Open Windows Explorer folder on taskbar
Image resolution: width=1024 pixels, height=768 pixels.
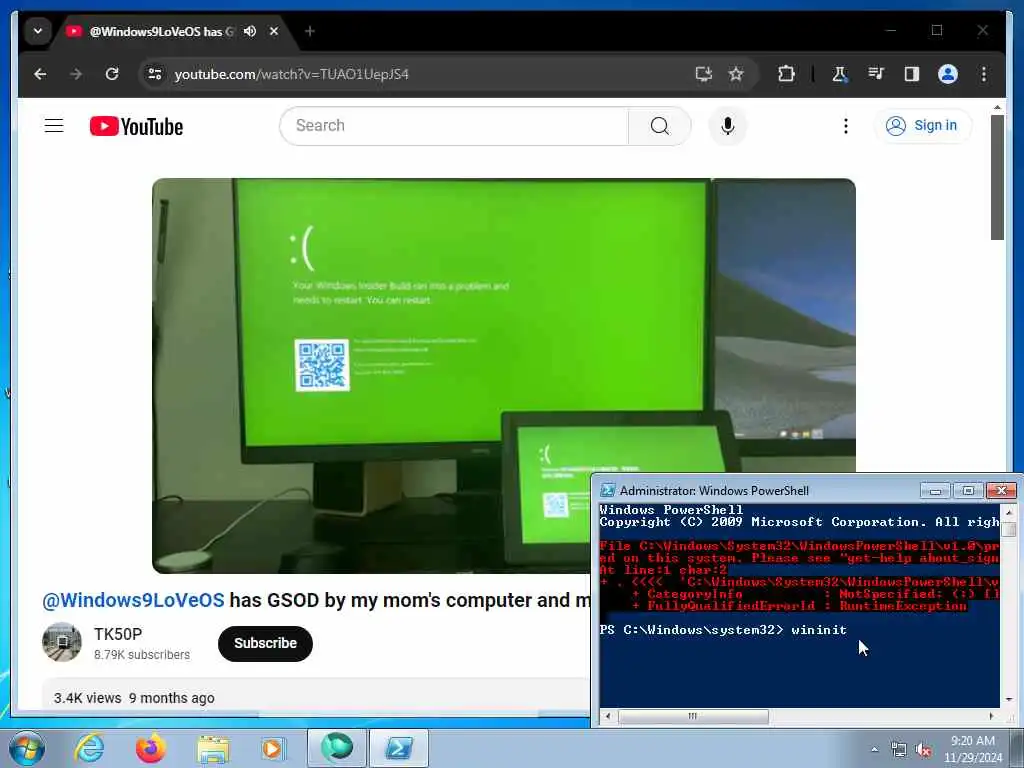[x=213, y=748]
